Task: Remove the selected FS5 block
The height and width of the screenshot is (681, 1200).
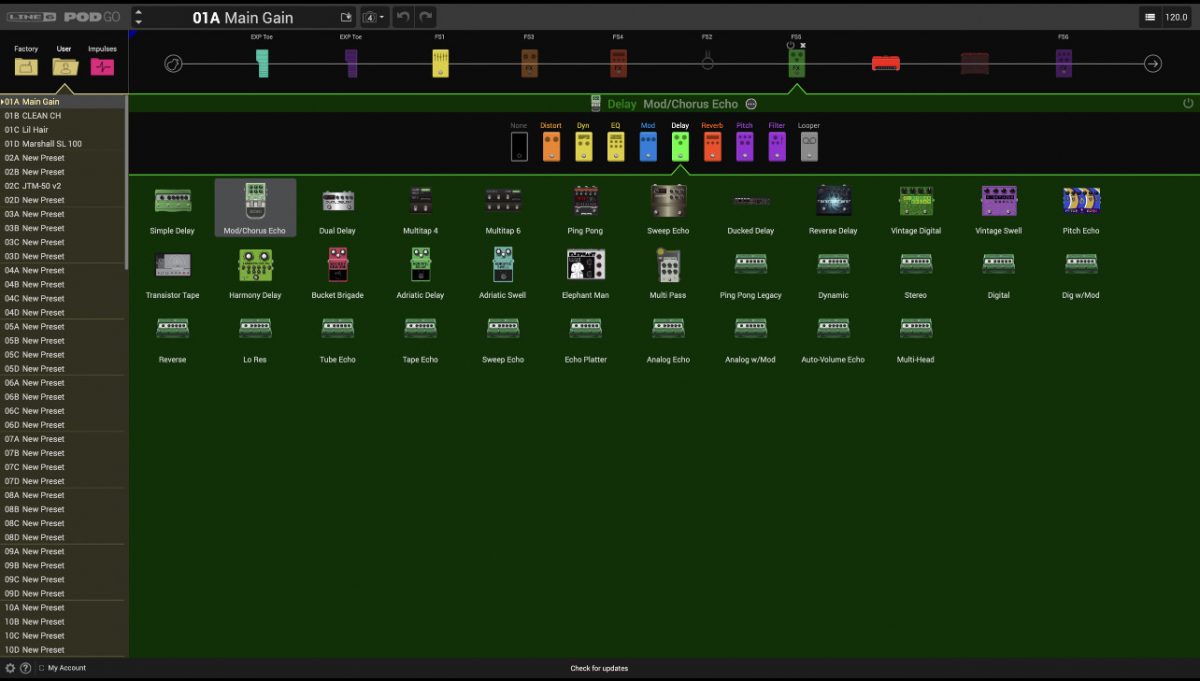Action: (x=803, y=45)
